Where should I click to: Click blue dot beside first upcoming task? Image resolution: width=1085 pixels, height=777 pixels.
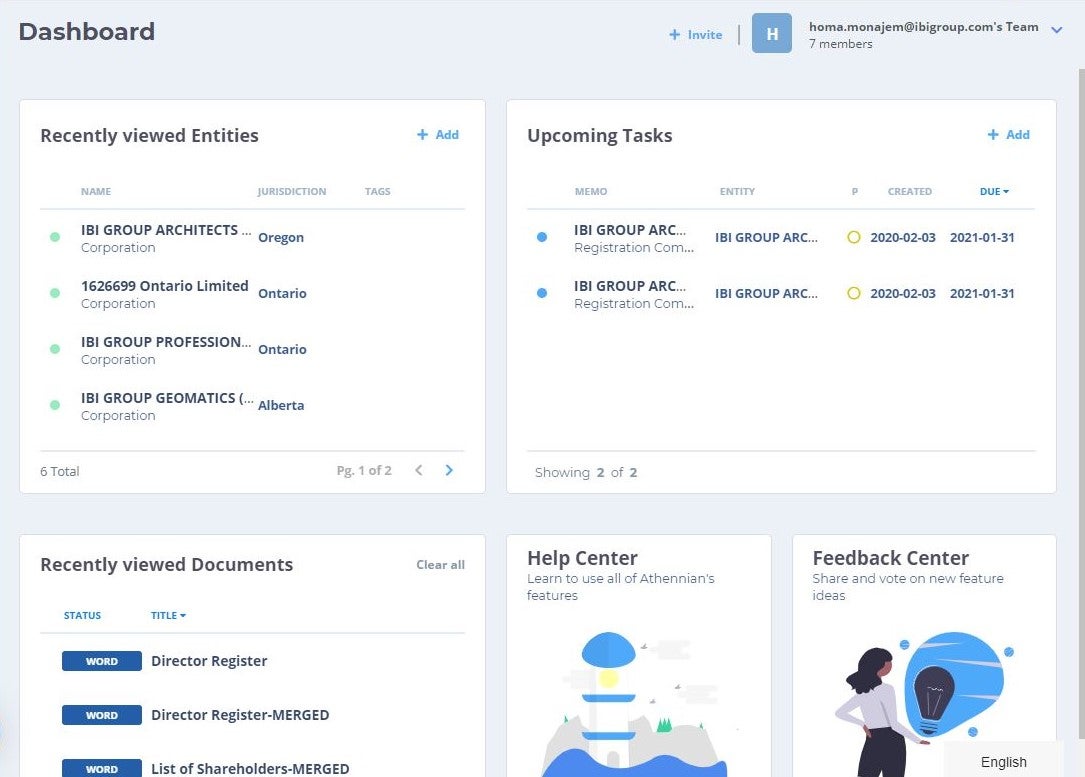542,237
